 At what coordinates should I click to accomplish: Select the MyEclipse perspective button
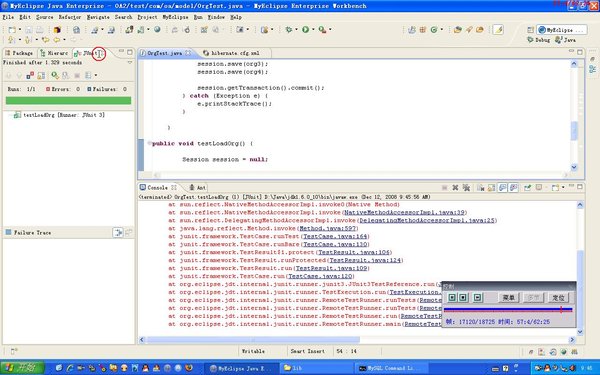[x=561, y=30]
